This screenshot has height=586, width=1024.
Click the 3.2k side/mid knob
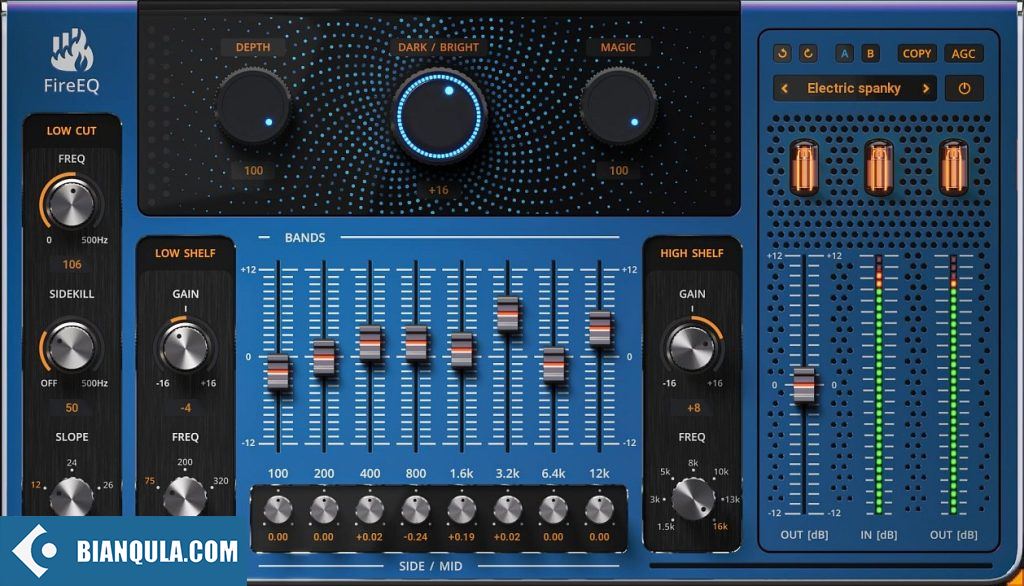pos(507,510)
